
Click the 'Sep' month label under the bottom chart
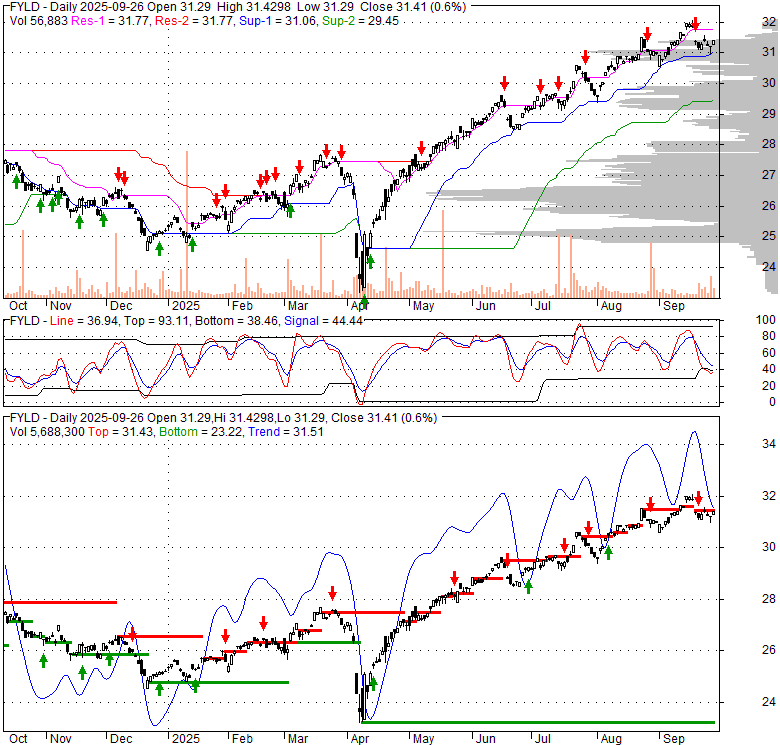[x=674, y=739]
